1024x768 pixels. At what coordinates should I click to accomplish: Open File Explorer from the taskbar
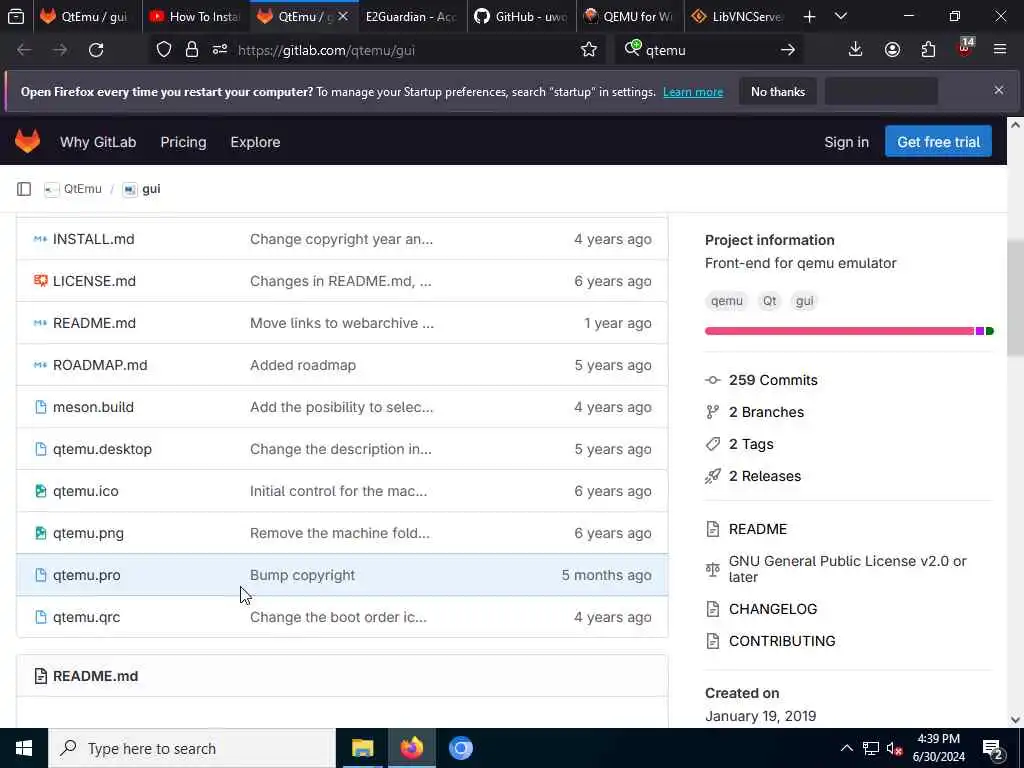[362, 748]
